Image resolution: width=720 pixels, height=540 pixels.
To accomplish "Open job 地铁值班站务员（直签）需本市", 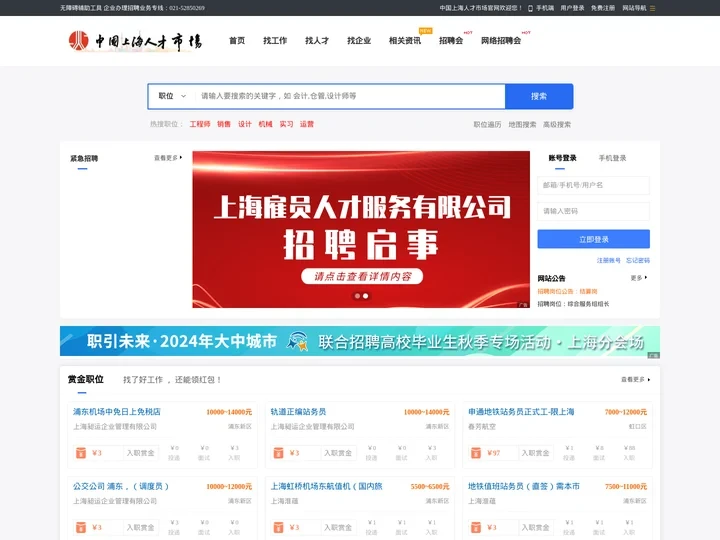I will tap(524, 486).
